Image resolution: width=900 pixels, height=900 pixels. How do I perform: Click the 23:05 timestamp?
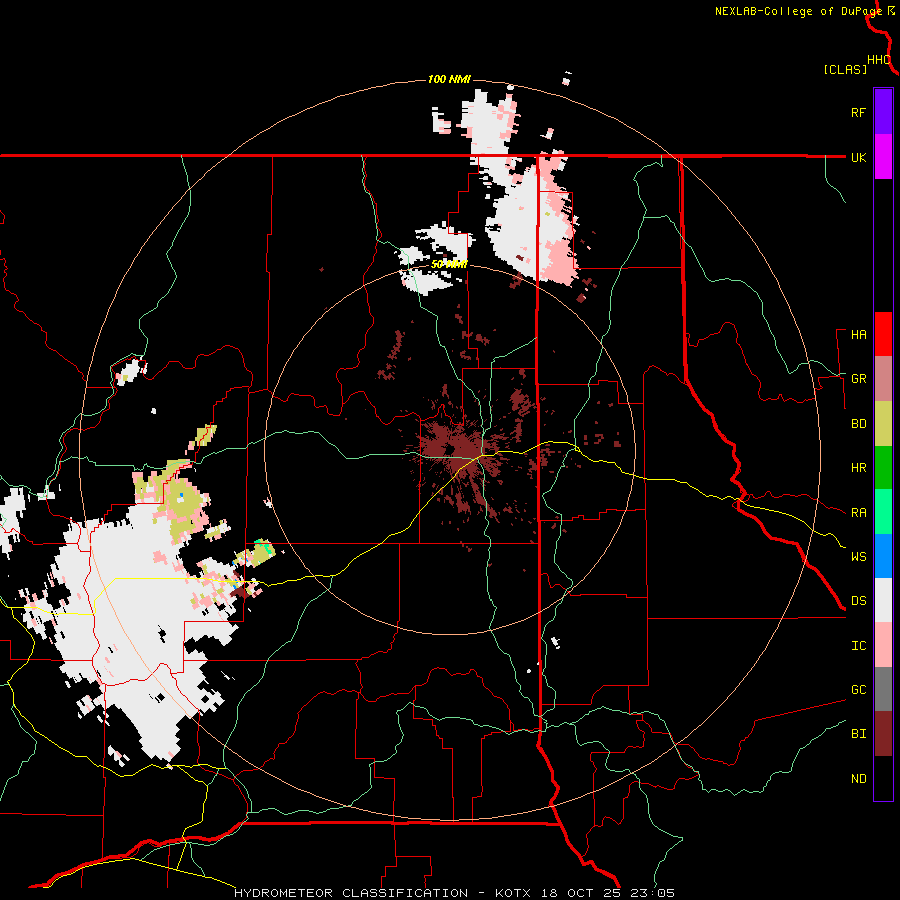(654, 893)
